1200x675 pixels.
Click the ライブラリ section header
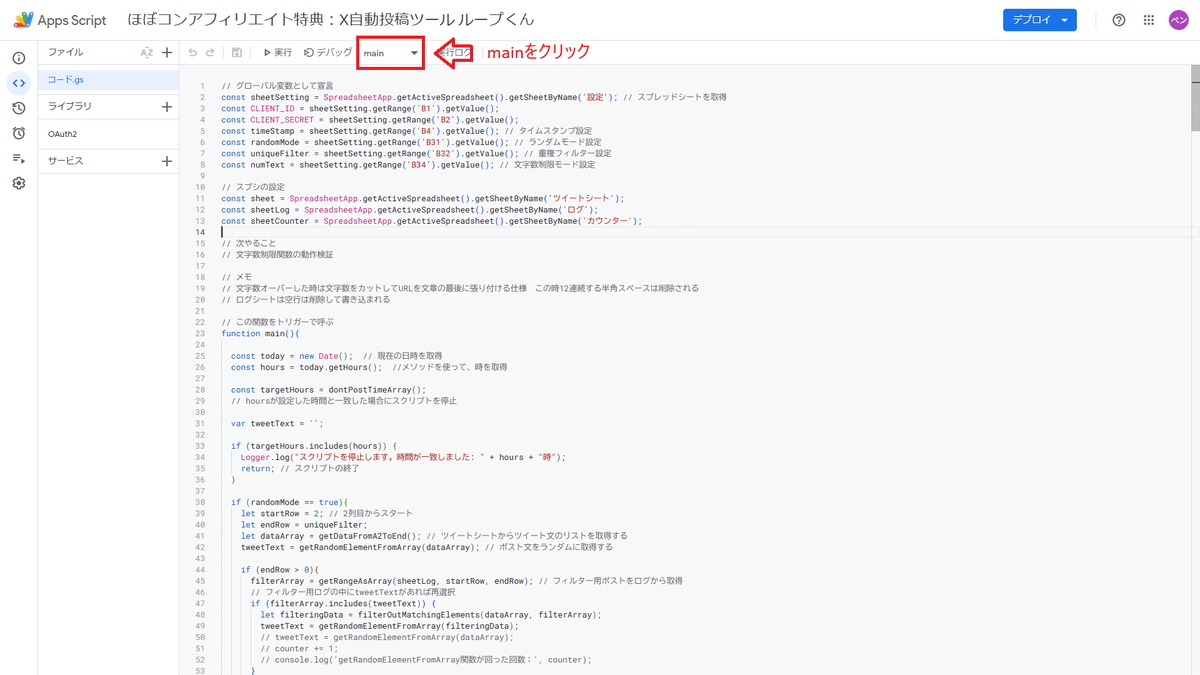coord(70,106)
